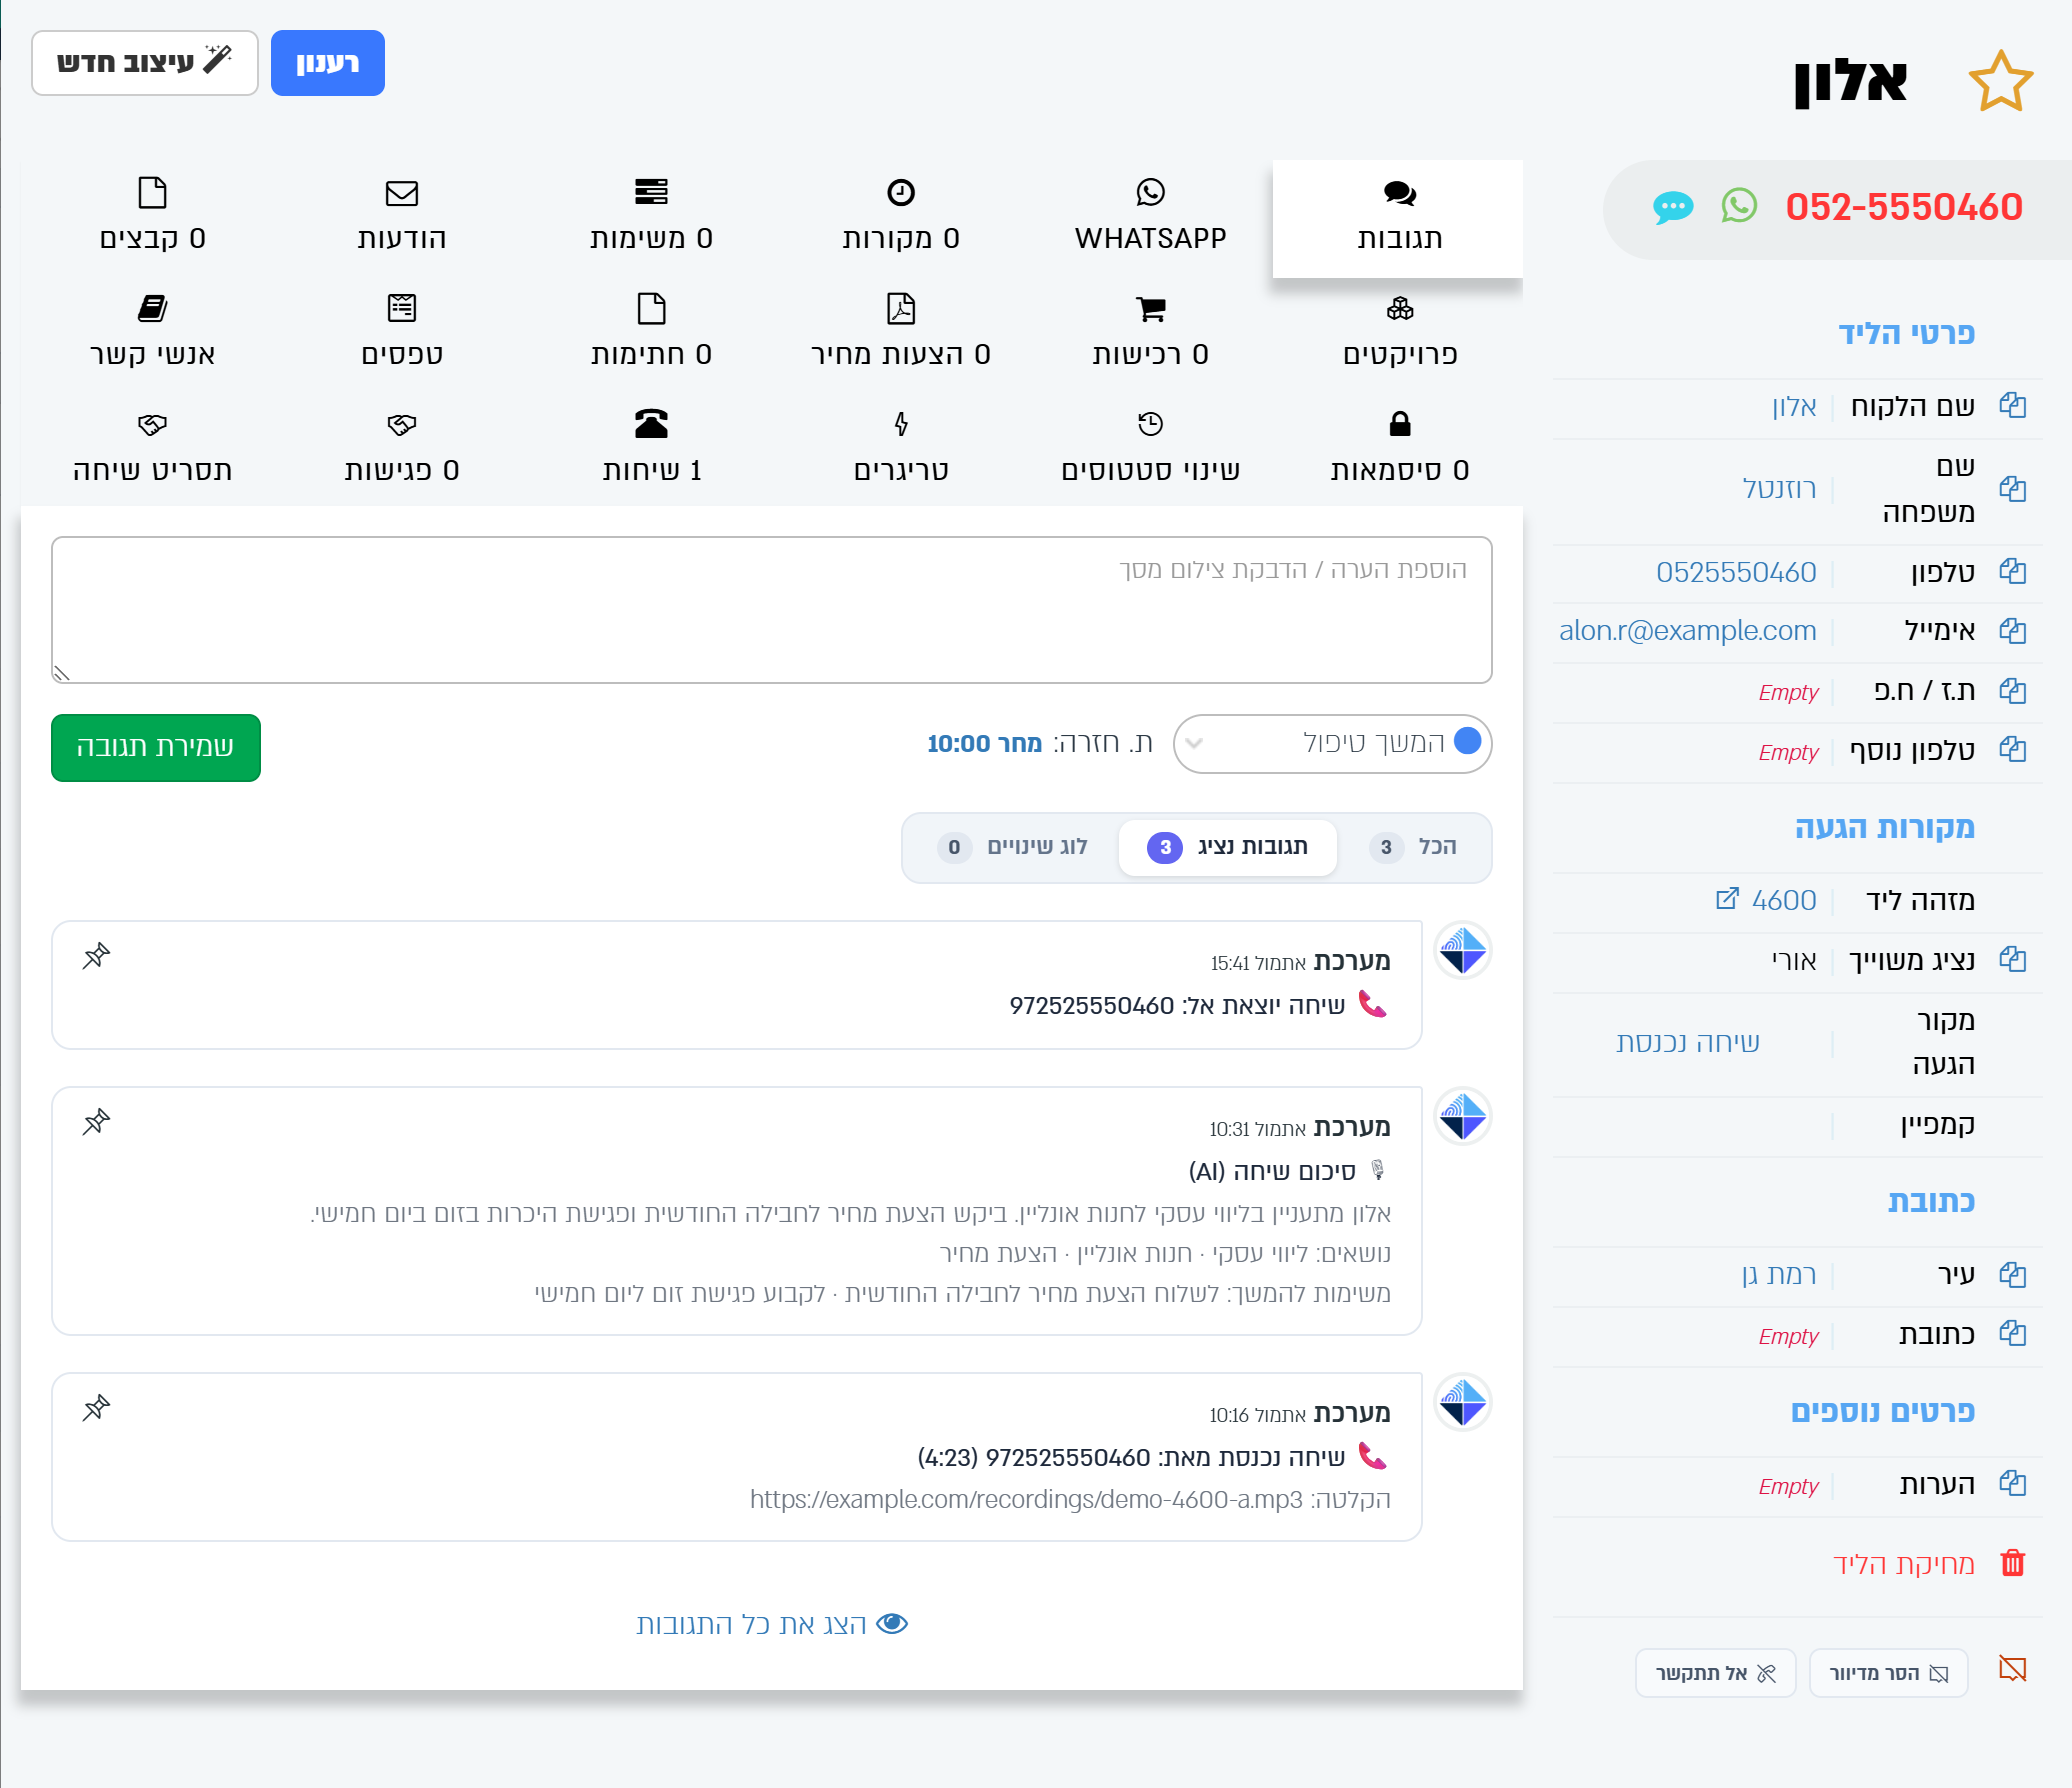
Task: Open the הודעות section
Action: tap(402, 217)
